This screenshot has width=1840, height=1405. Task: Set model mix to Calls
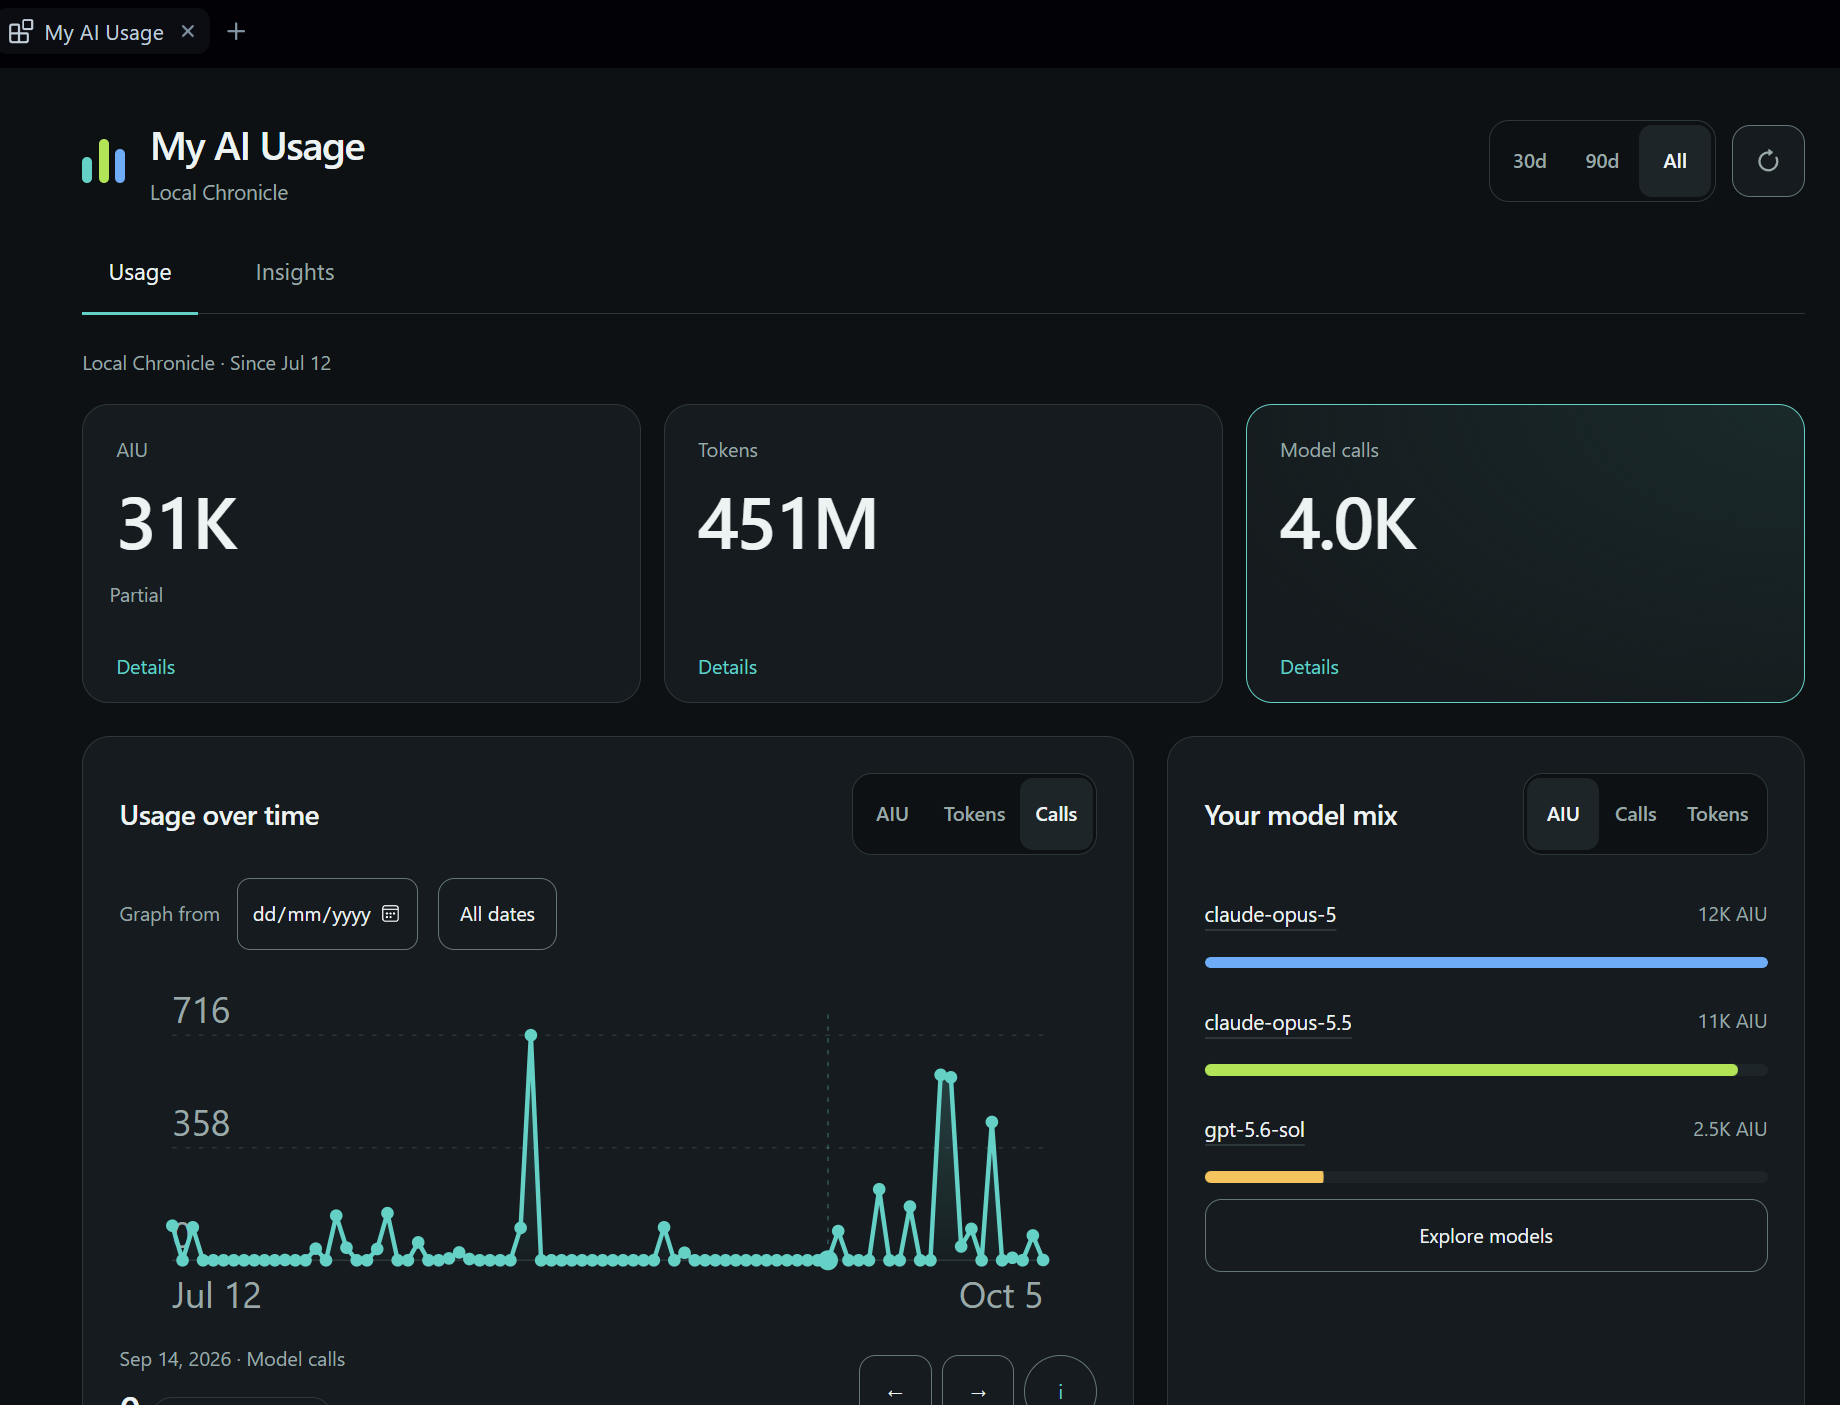pos(1635,814)
